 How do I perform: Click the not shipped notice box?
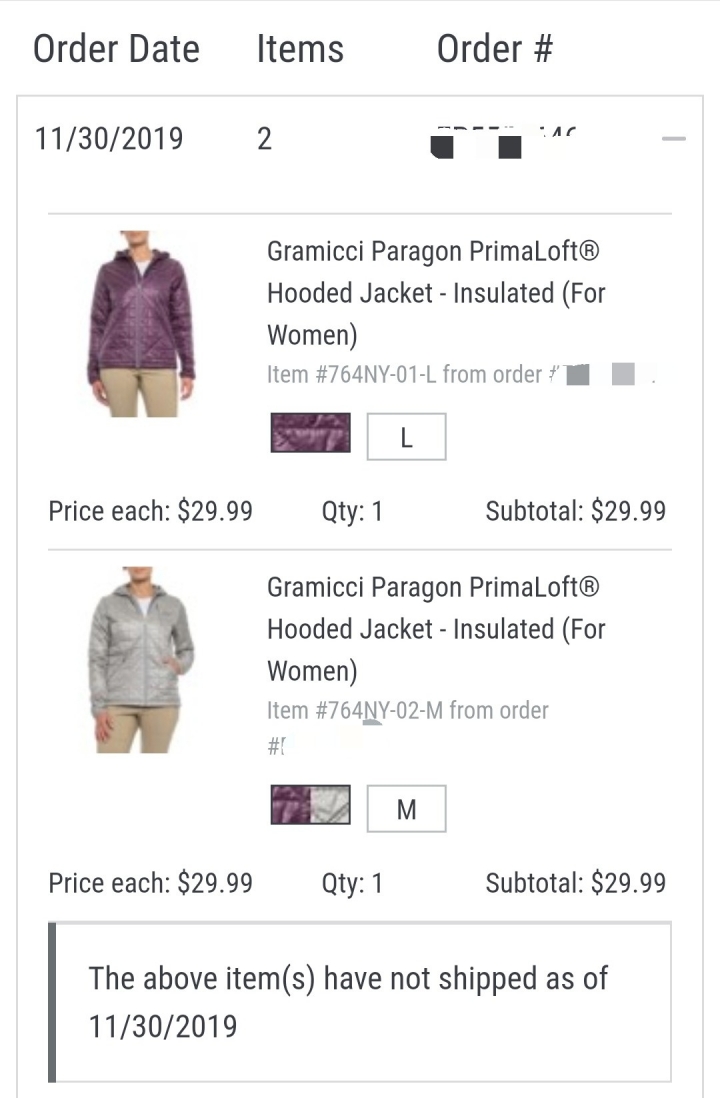pyautogui.click(x=359, y=1002)
